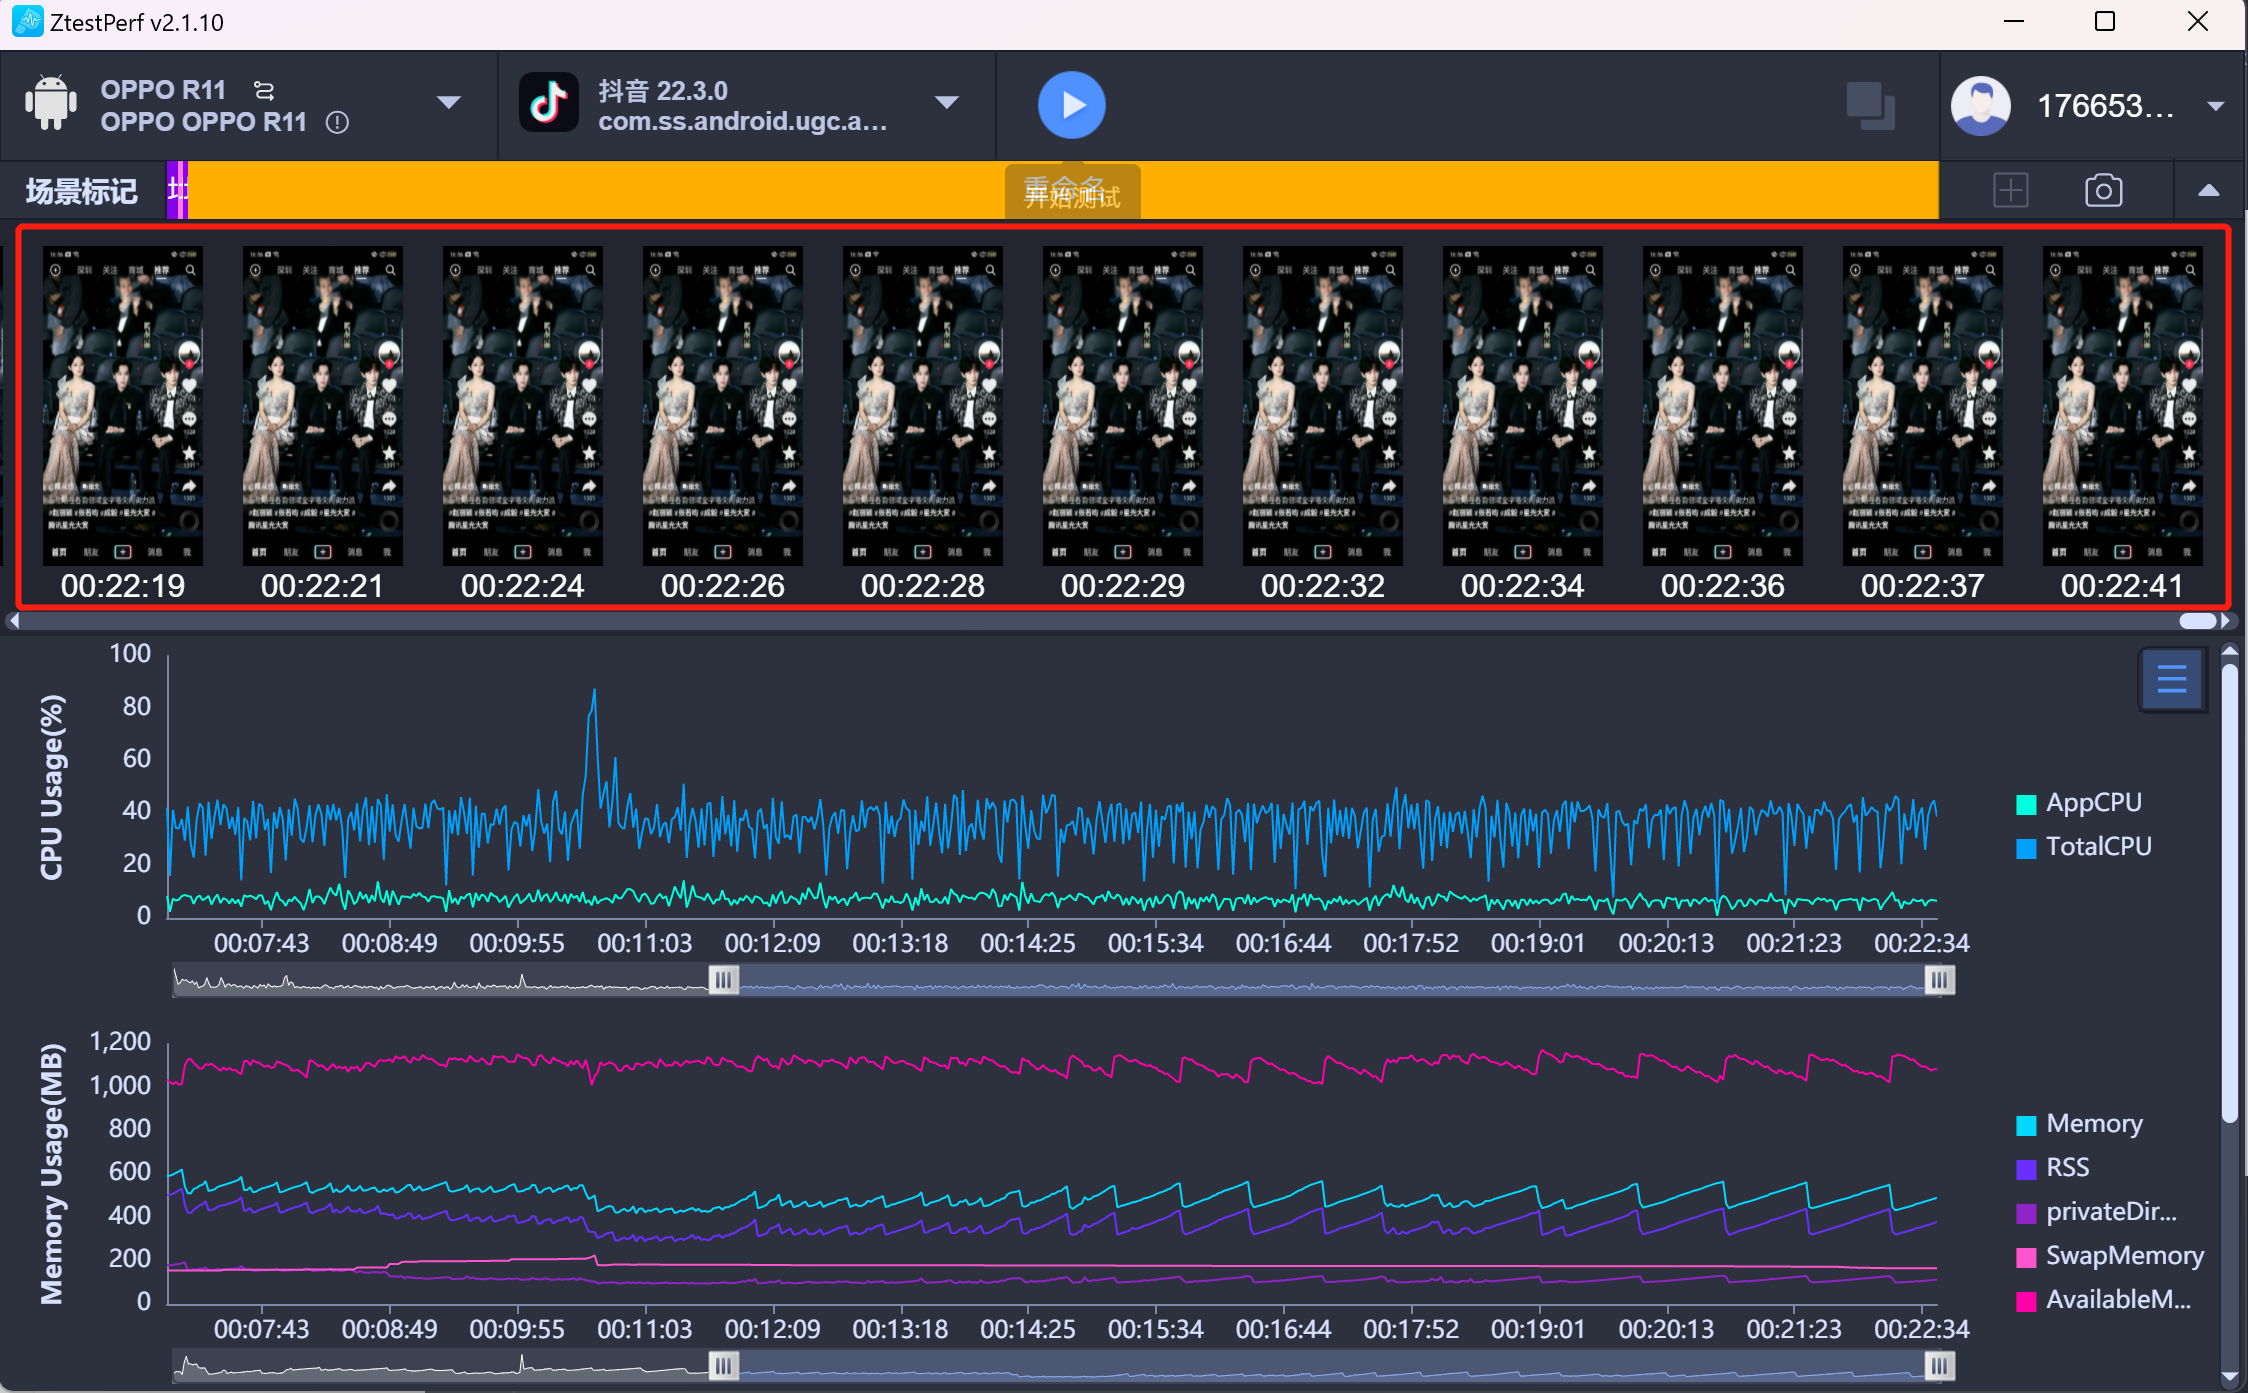Image resolution: width=2248 pixels, height=1393 pixels.
Task: Click the charts panel vertical scrollbar
Action: [x=2229, y=892]
